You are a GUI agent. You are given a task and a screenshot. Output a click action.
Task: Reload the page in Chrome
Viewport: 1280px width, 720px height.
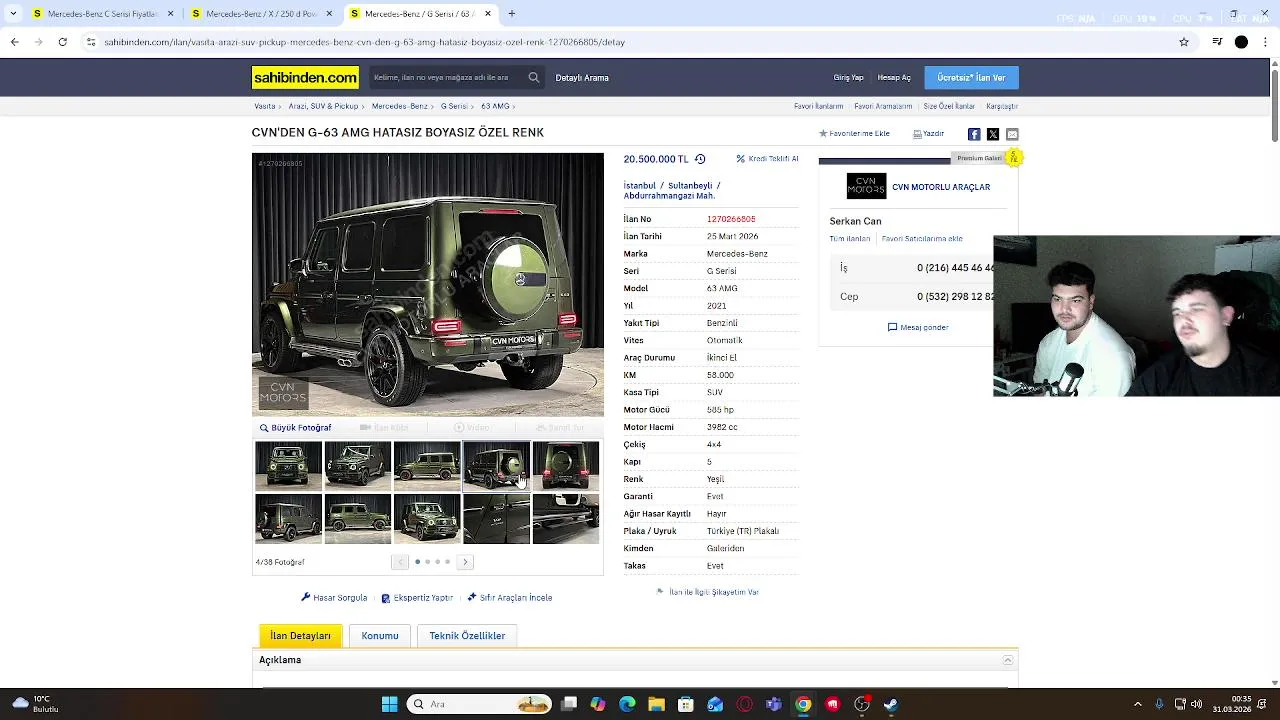[62, 42]
